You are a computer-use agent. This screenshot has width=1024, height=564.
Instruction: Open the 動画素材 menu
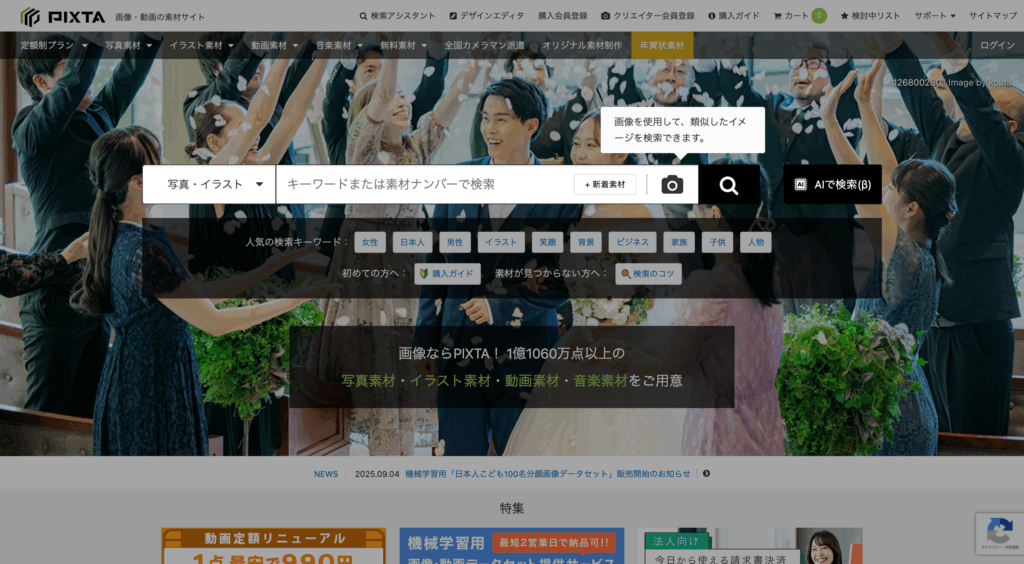[x=276, y=45]
